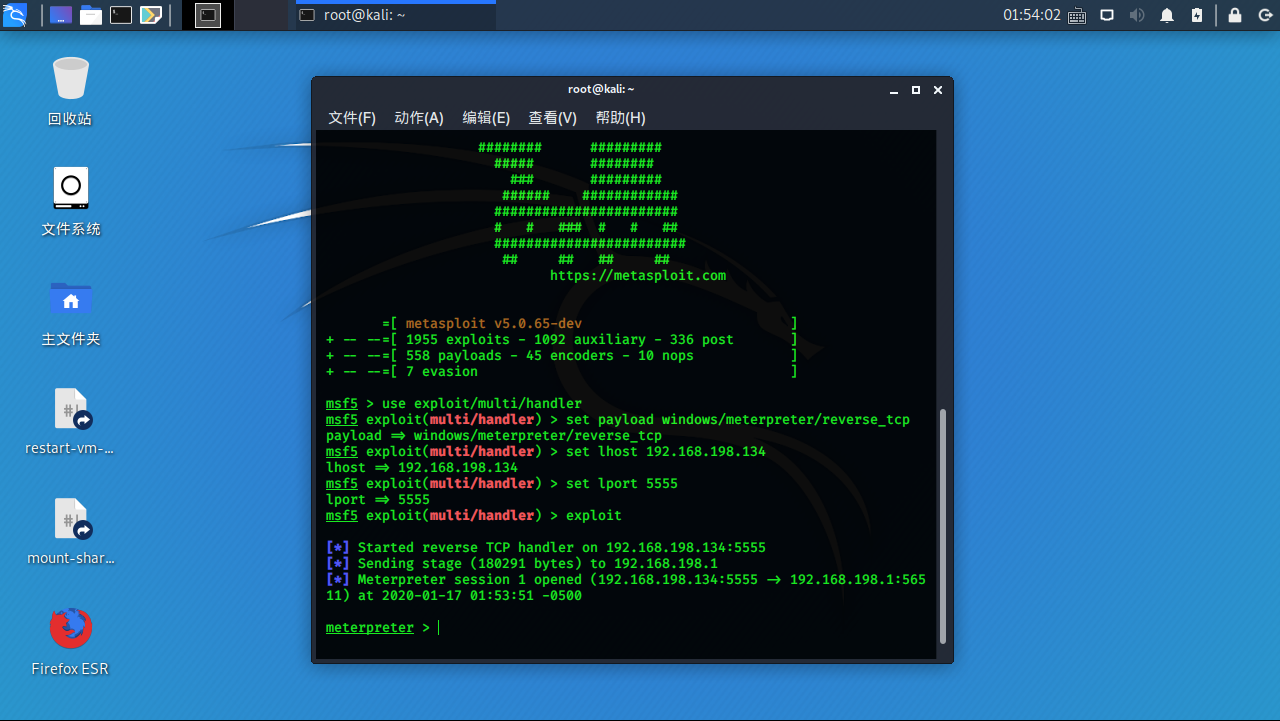1280x721 pixels.
Task: Click the battery power manager icon
Action: [x=1198, y=15]
